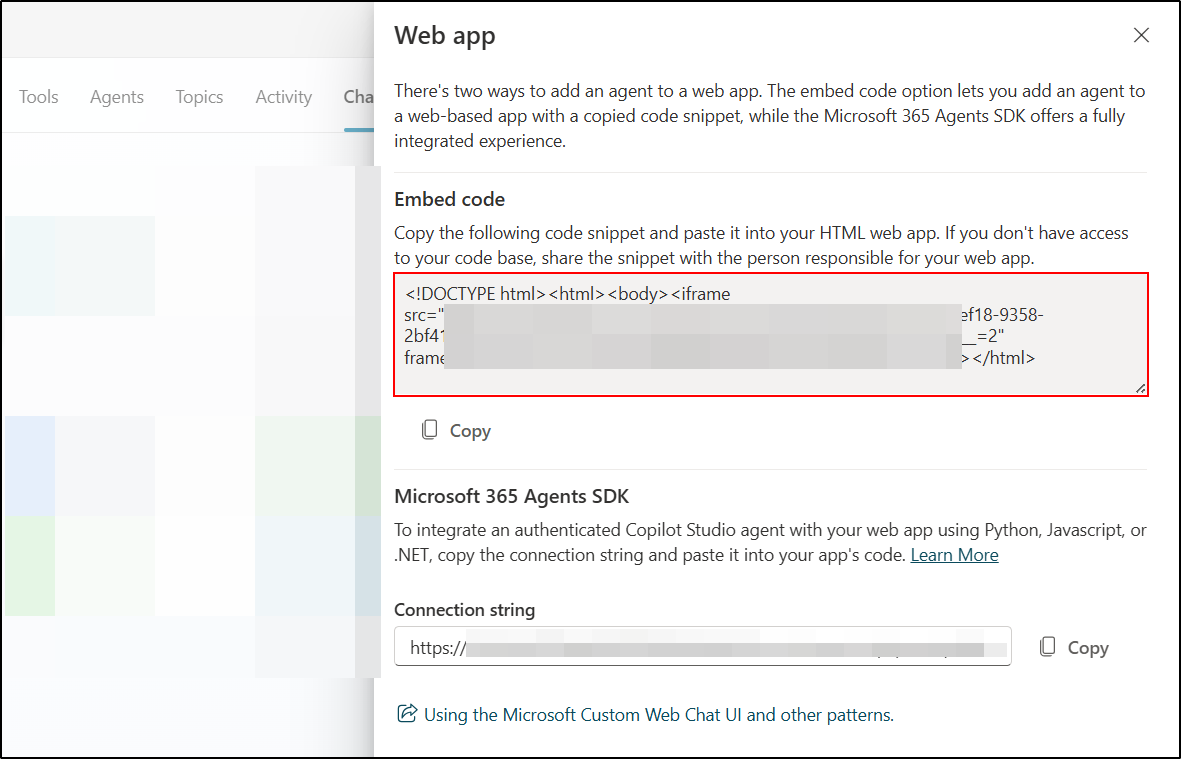Open the Learn More link
The width and height of the screenshot is (1181, 759).
point(954,555)
